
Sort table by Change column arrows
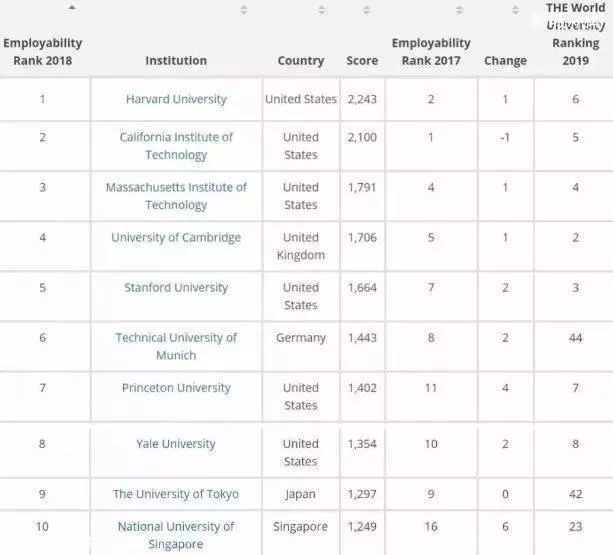515,10
